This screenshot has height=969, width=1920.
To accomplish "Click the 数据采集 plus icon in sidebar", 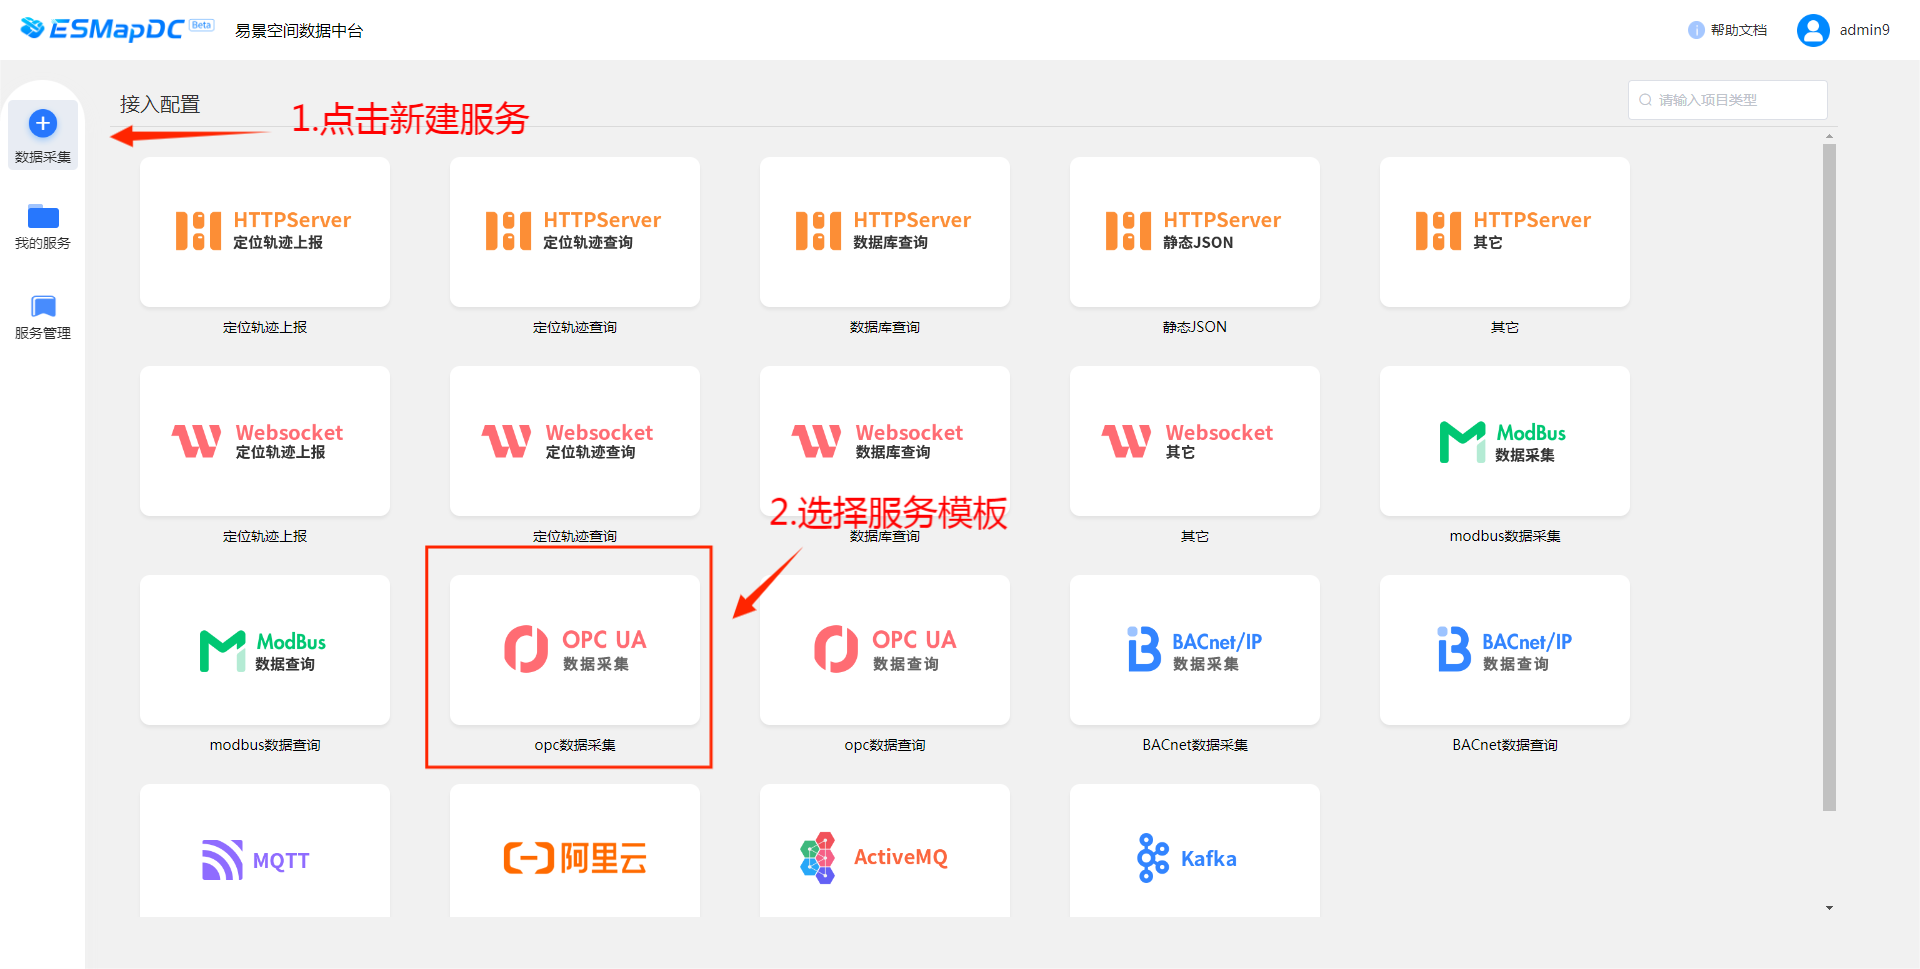I will (x=43, y=124).
